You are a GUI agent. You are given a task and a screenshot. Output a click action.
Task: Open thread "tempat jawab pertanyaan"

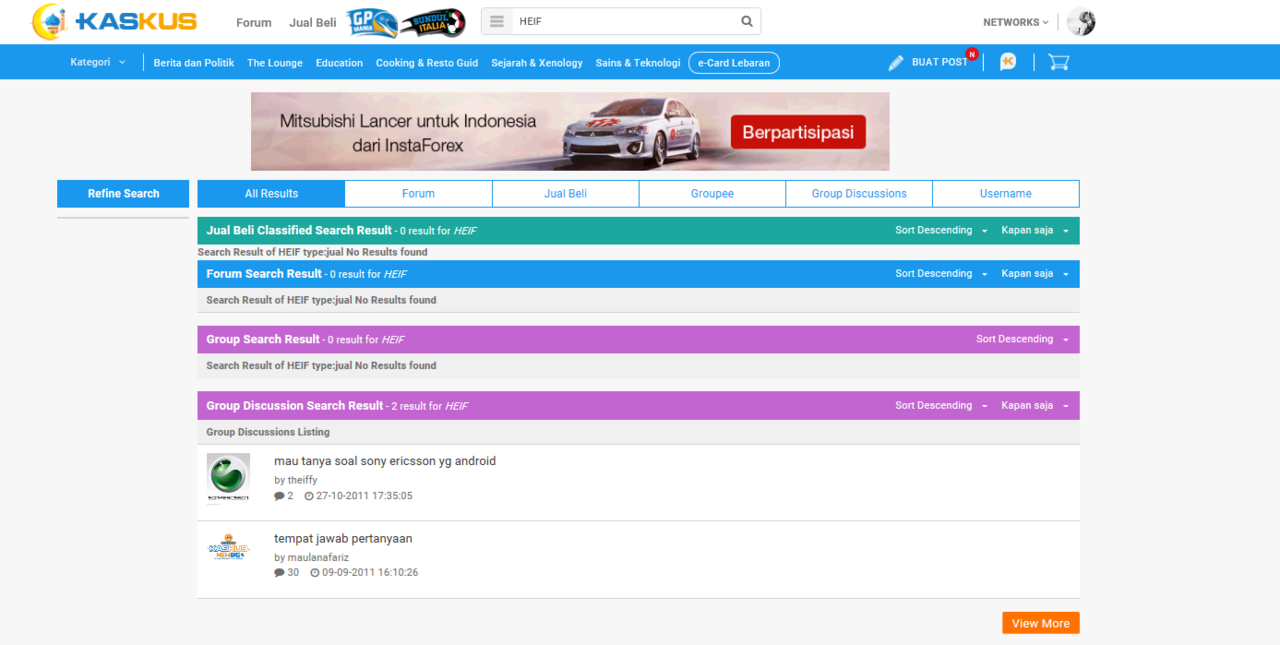(343, 539)
